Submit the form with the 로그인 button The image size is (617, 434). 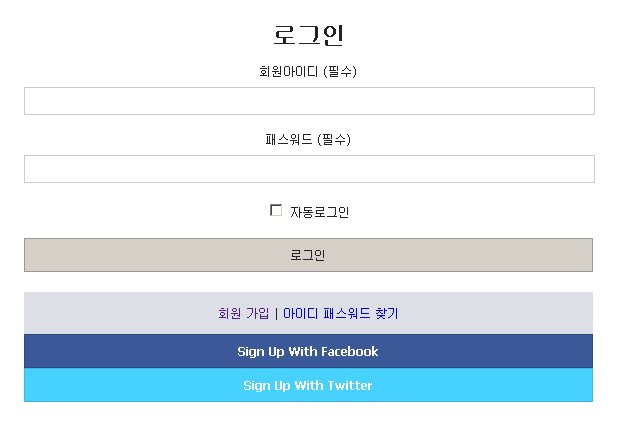[308, 255]
